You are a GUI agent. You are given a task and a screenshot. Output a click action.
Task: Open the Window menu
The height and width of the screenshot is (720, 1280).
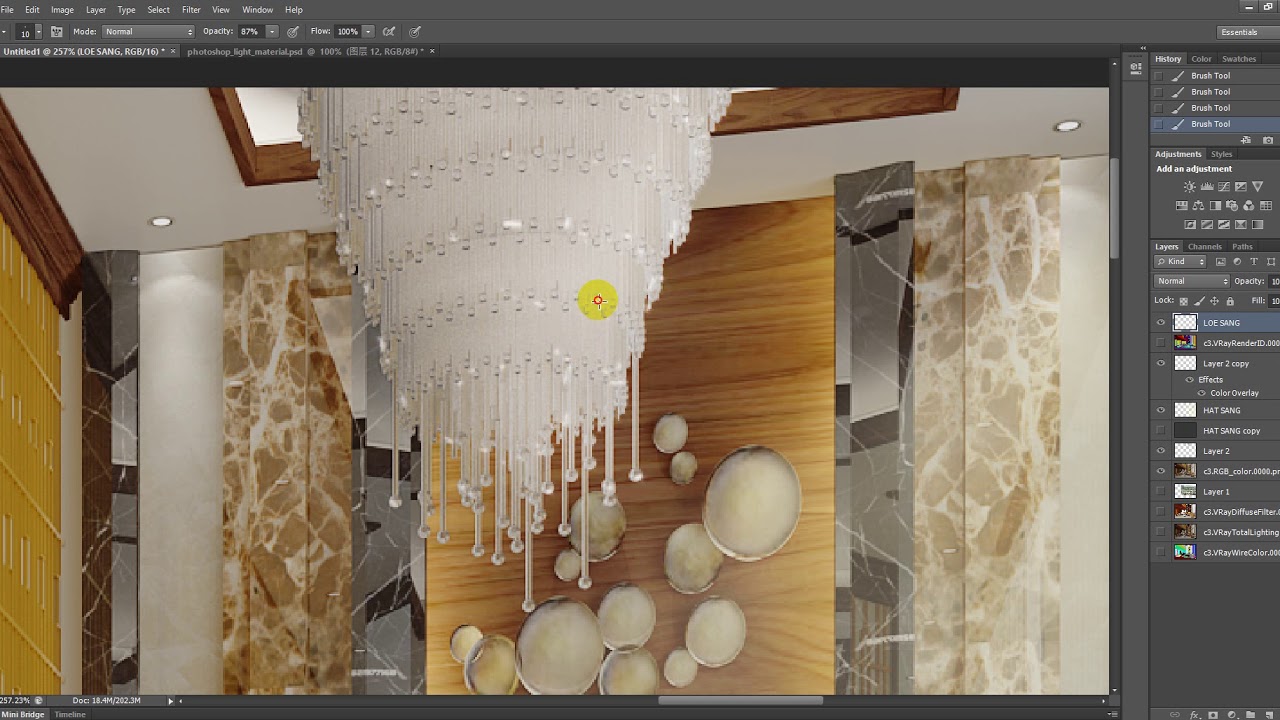[x=257, y=10]
